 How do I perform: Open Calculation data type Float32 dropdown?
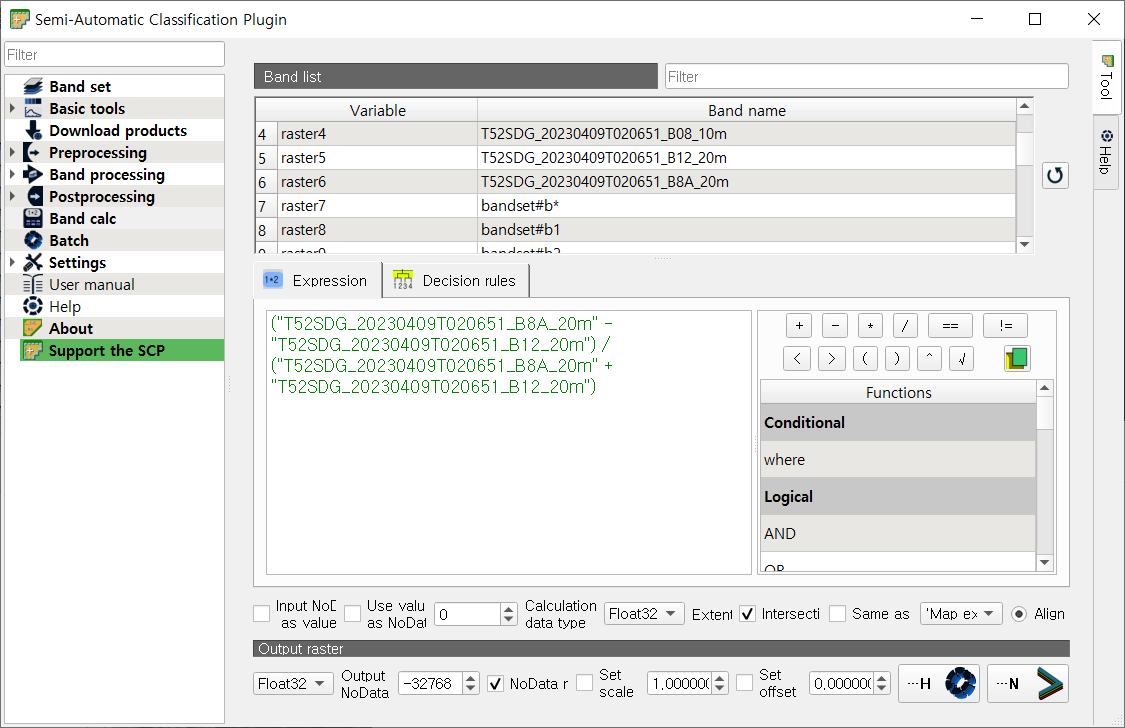click(644, 614)
